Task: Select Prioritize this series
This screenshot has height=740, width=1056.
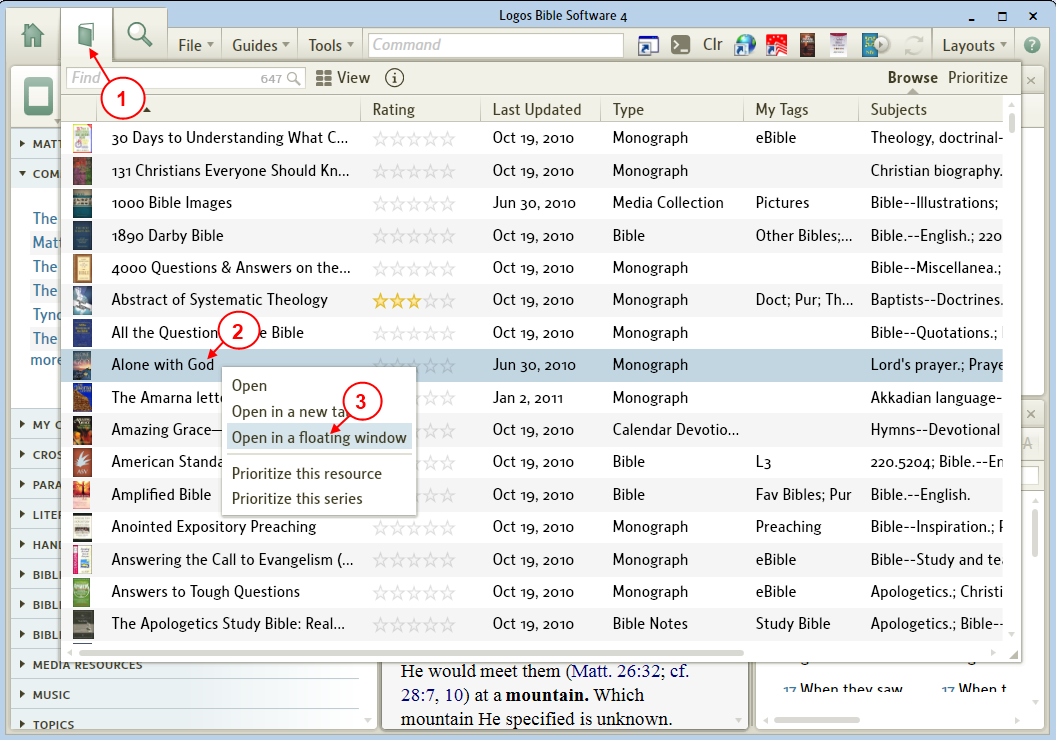Action: point(297,498)
